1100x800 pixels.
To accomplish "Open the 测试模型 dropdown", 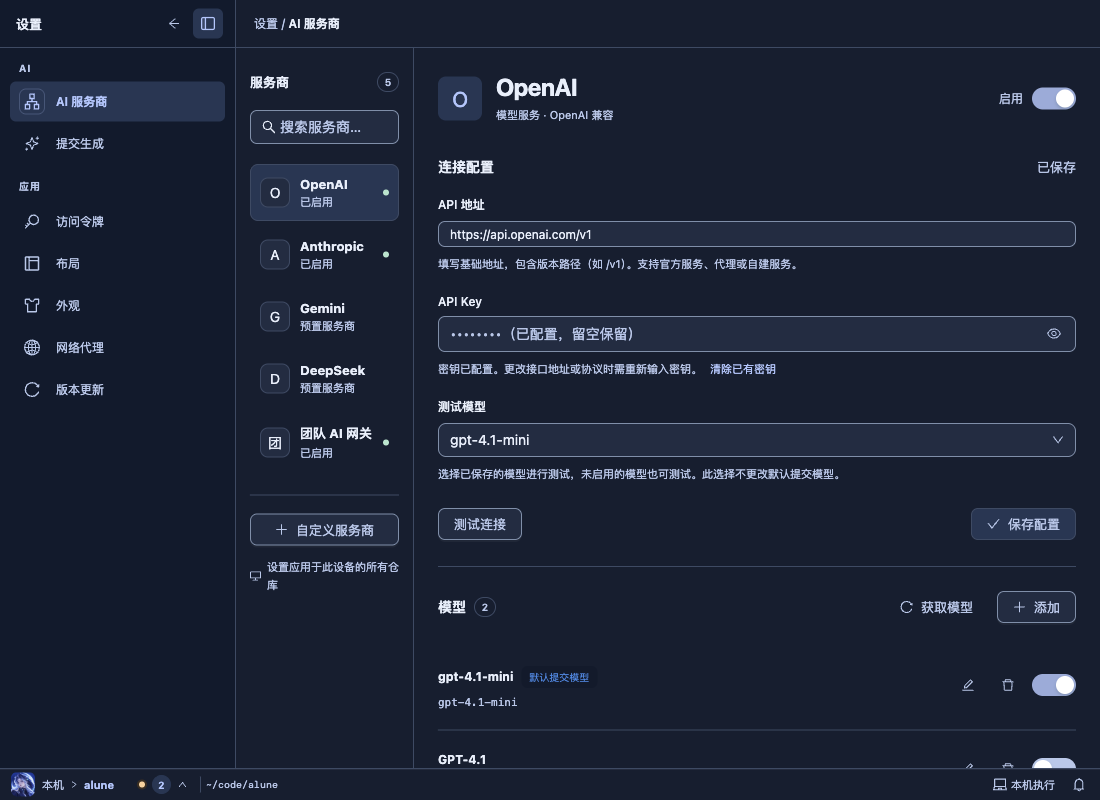I will pos(756,440).
